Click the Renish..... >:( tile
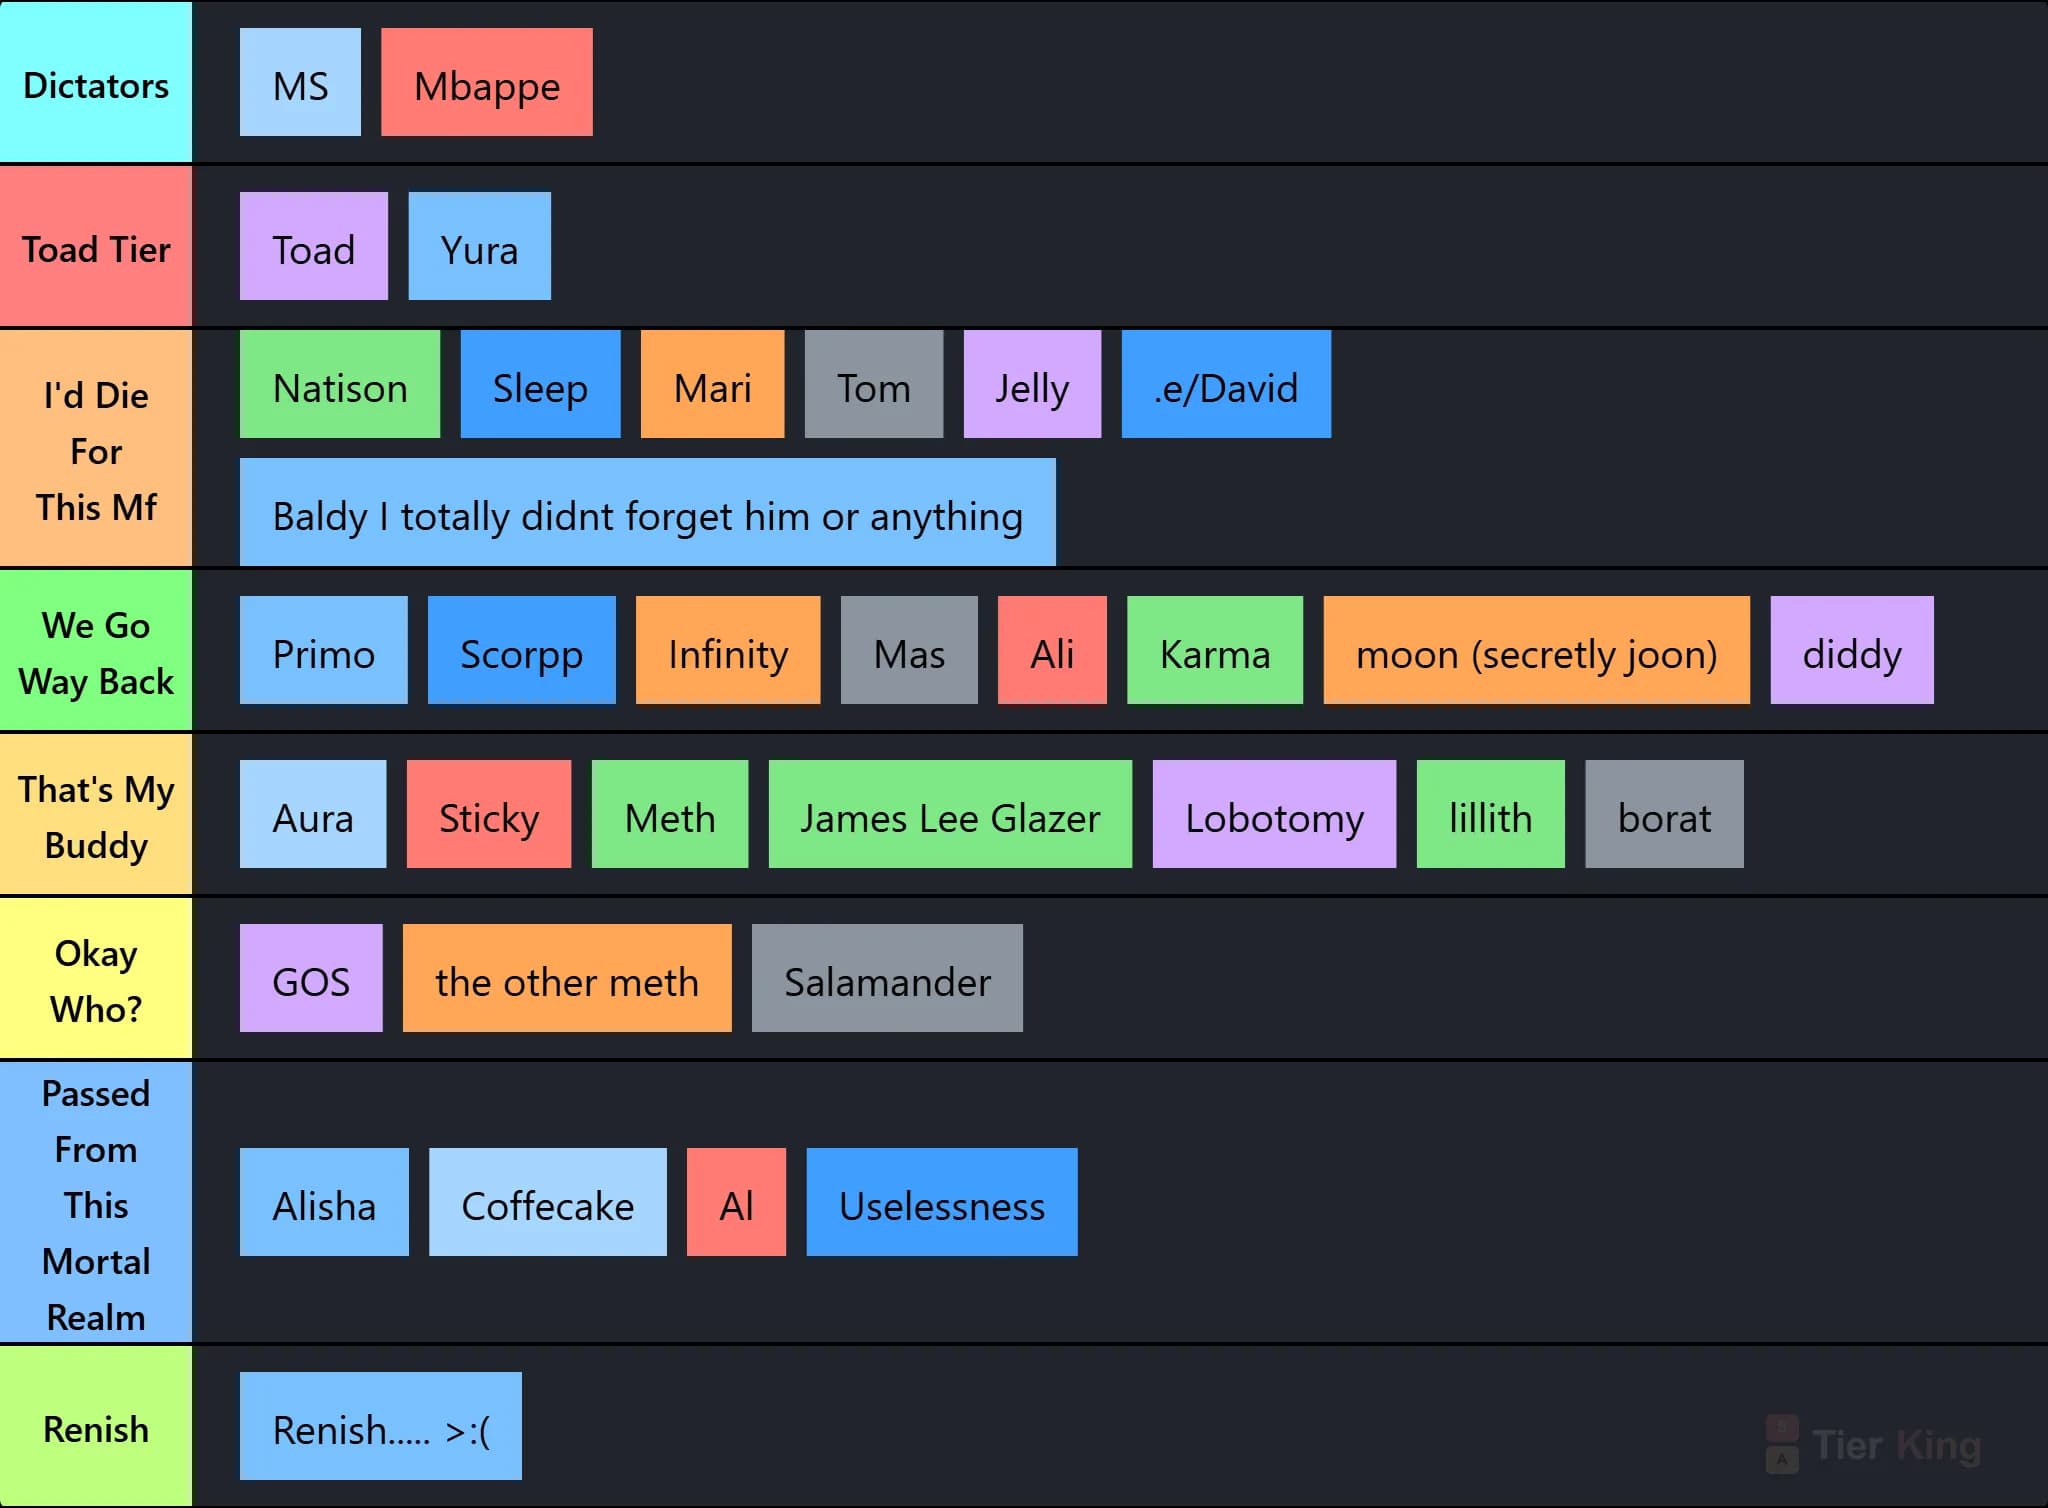Viewport: 2048px width, 1508px height. pos(381,1426)
